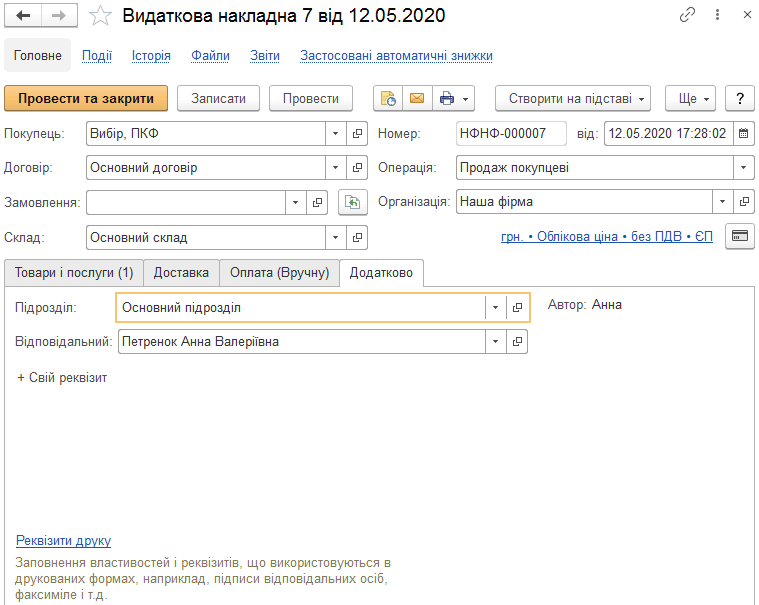Copy link to document via chain icon
This screenshot has width=759, height=605.
pos(687,15)
